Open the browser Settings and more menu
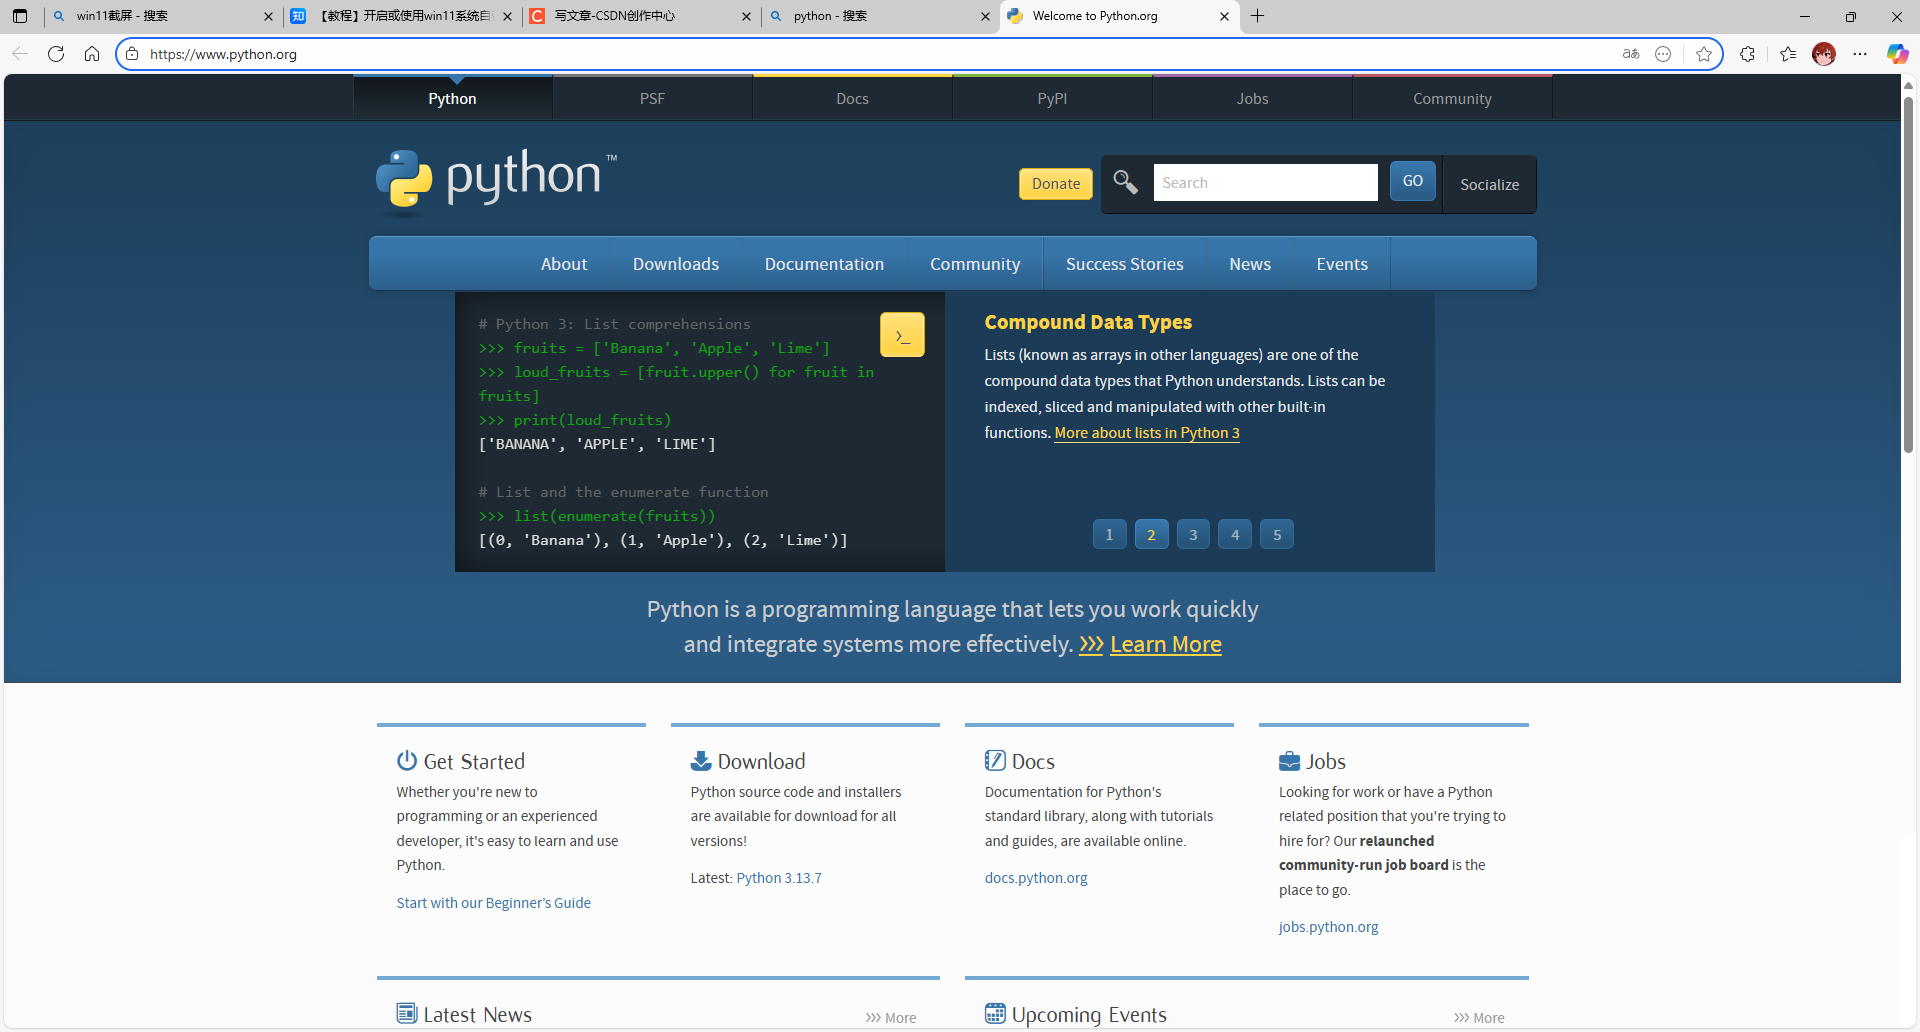 [x=1861, y=54]
